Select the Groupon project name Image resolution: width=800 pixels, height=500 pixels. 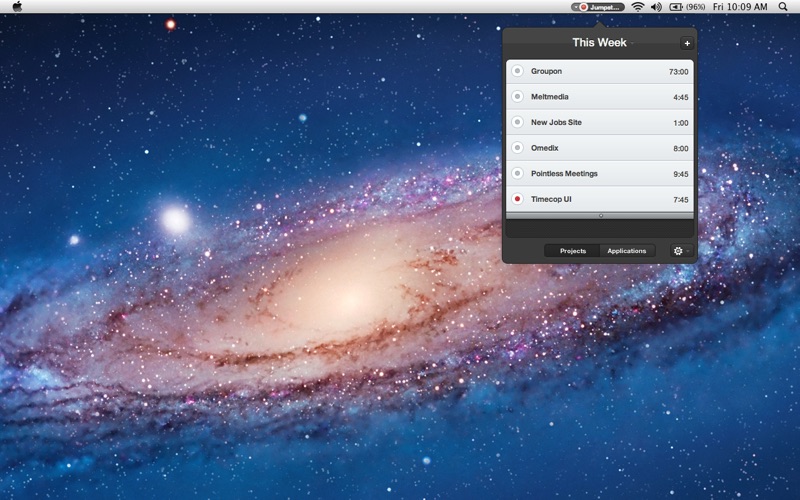546,71
